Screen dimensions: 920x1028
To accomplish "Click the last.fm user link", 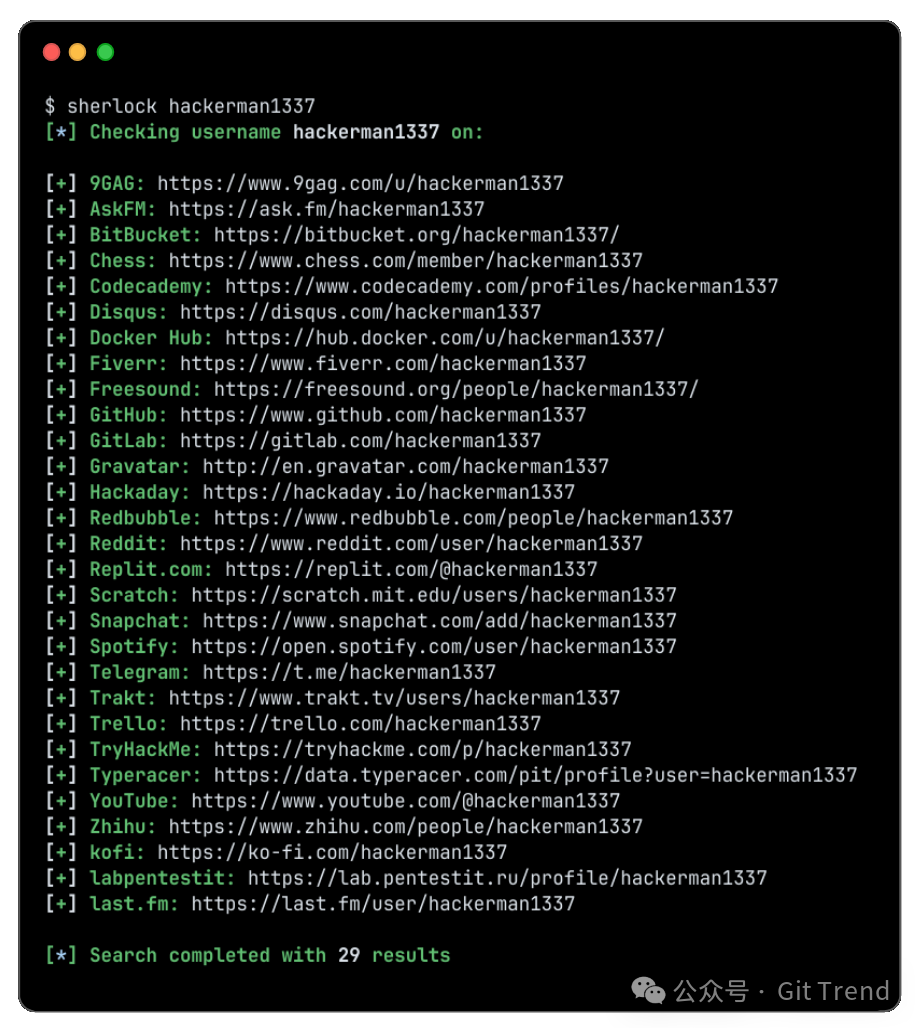I will 383,904.
